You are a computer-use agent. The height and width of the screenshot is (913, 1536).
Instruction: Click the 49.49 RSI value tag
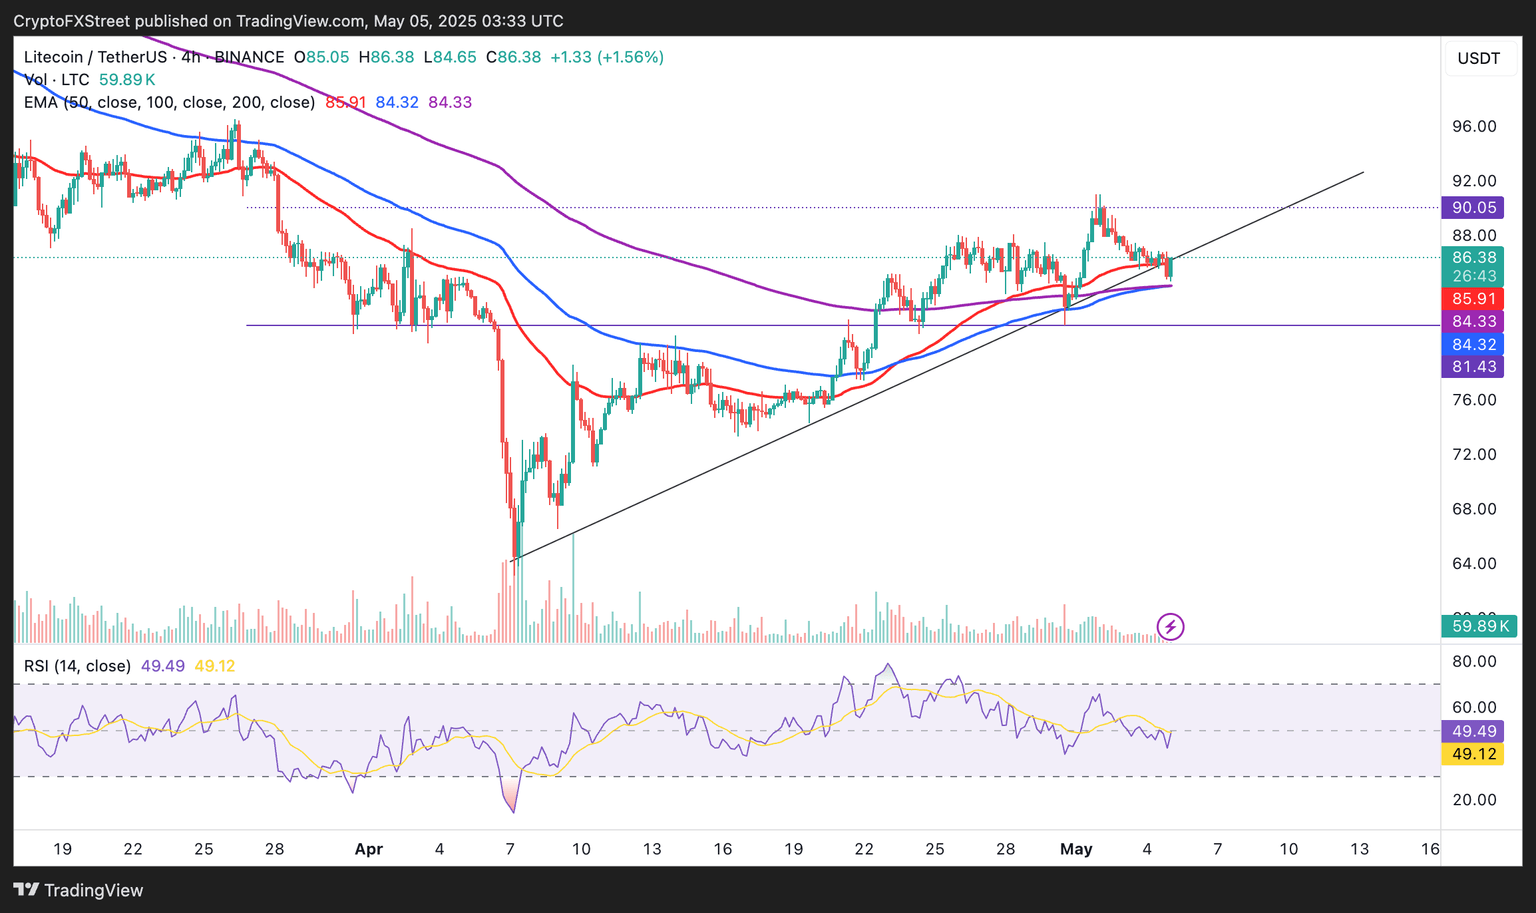1473,731
